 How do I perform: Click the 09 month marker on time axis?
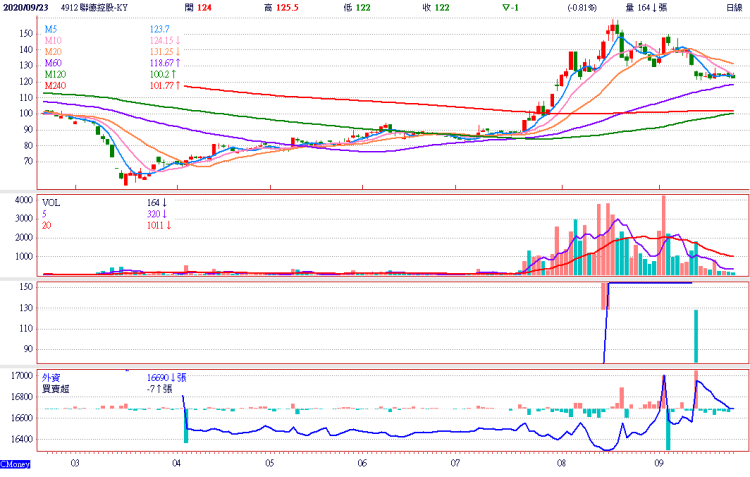659,465
